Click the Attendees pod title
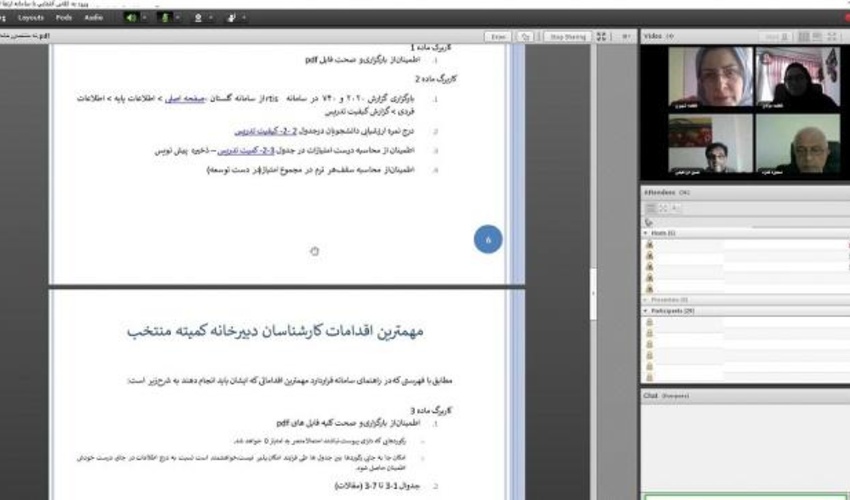 pyautogui.click(x=659, y=193)
